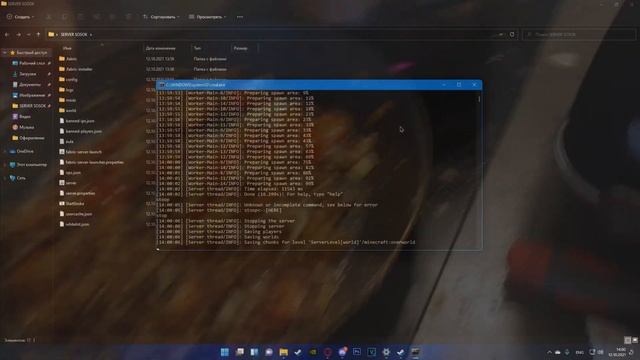This screenshot has width=640, height=360.
Task: Click the Cut icon in Explorer toolbar
Action: (49, 17)
